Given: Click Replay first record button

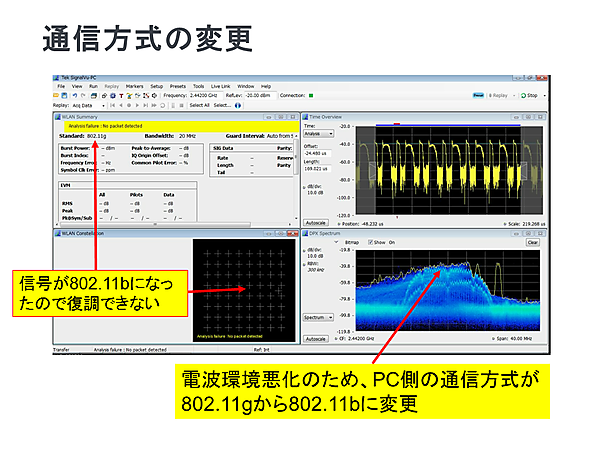Looking at the screenshot, I should tap(112, 105).
